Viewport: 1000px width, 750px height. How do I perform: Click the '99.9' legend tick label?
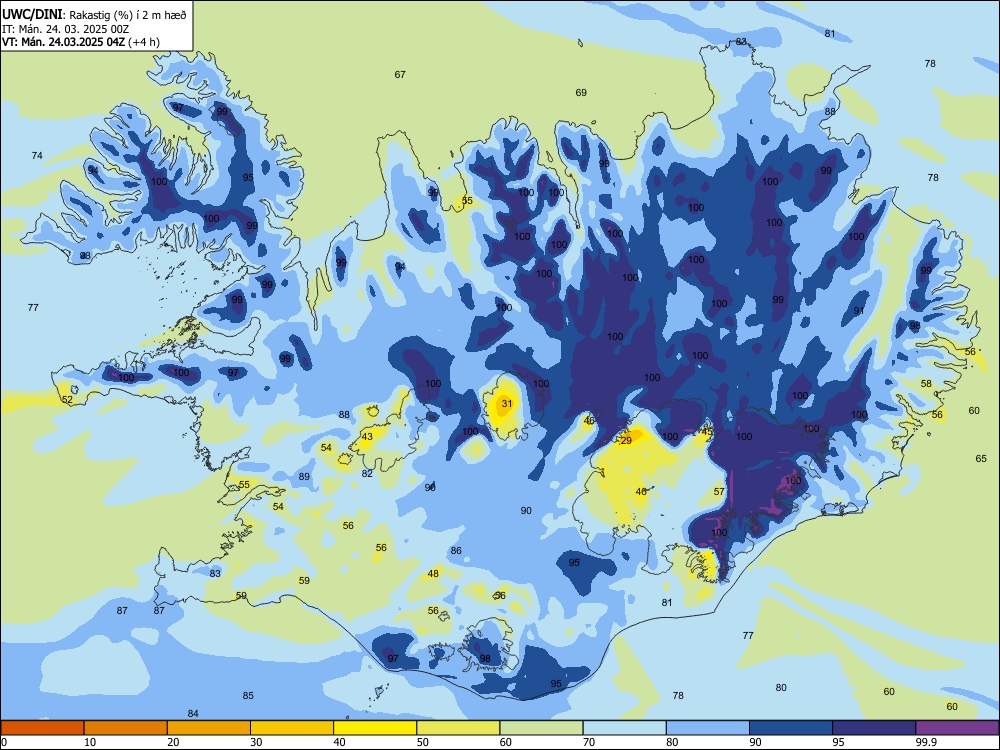pos(926,742)
